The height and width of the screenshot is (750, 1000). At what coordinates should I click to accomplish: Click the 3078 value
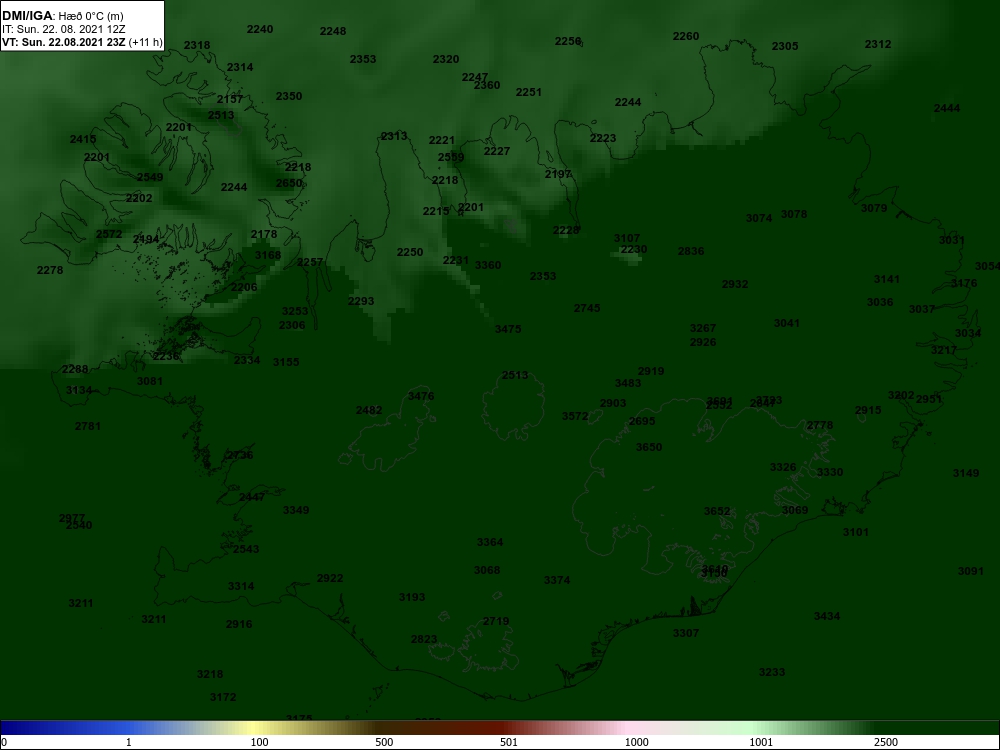[x=794, y=214]
